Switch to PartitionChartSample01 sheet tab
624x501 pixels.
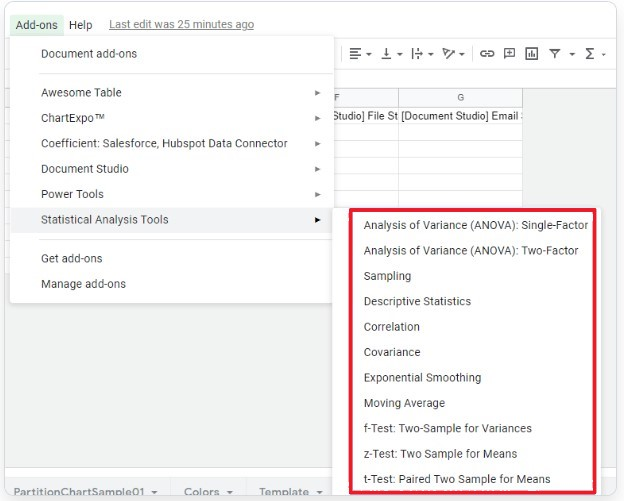(x=79, y=492)
